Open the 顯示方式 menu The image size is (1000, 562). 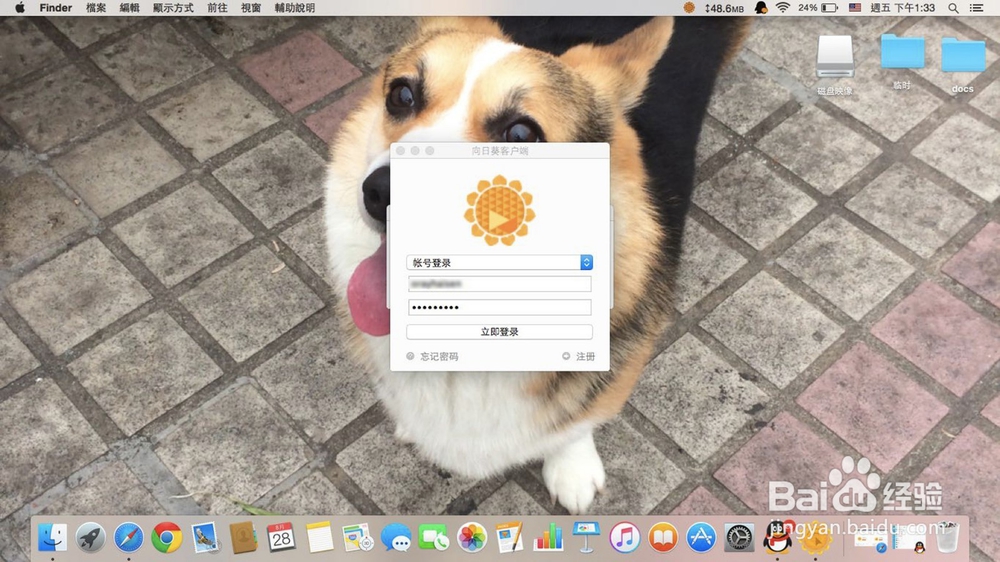click(173, 8)
